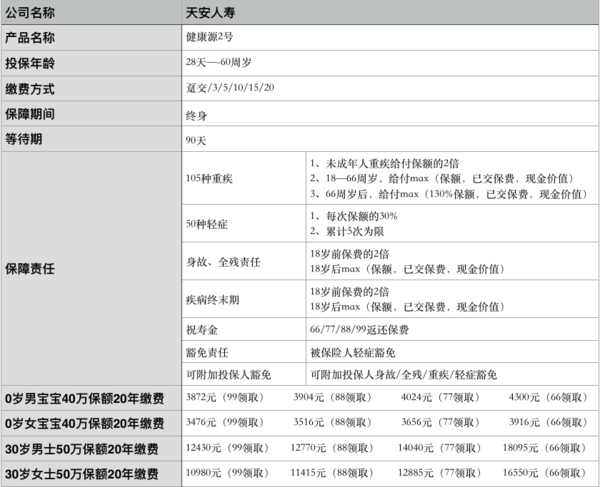Click line '1、每次保额的30%'

coord(354,216)
